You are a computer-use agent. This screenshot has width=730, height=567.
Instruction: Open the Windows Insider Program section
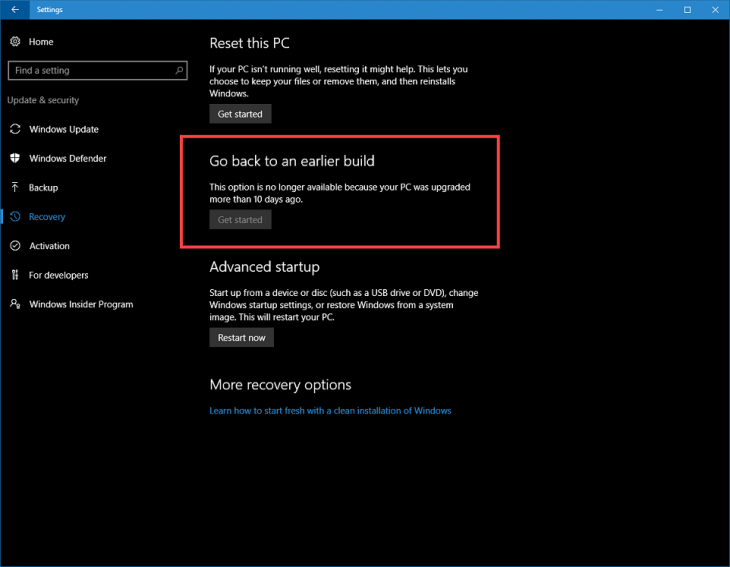[x=81, y=304]
